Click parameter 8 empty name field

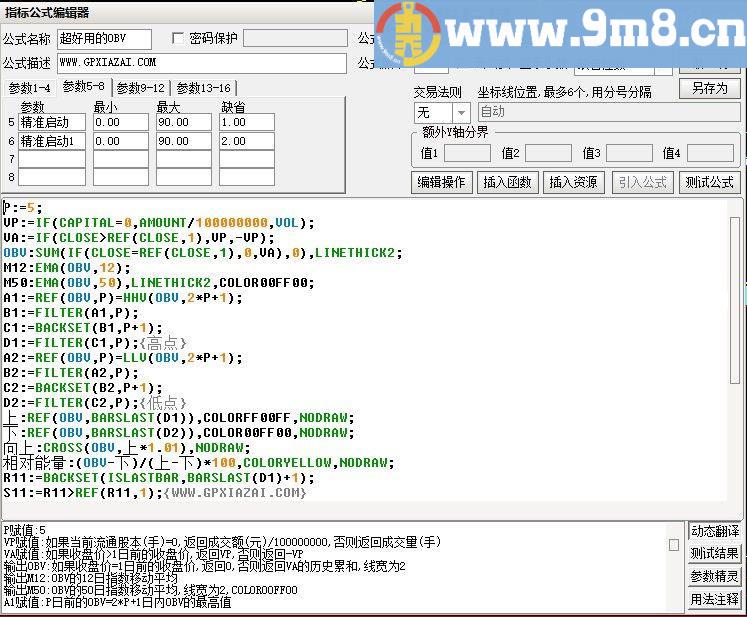tap(52, 177)
